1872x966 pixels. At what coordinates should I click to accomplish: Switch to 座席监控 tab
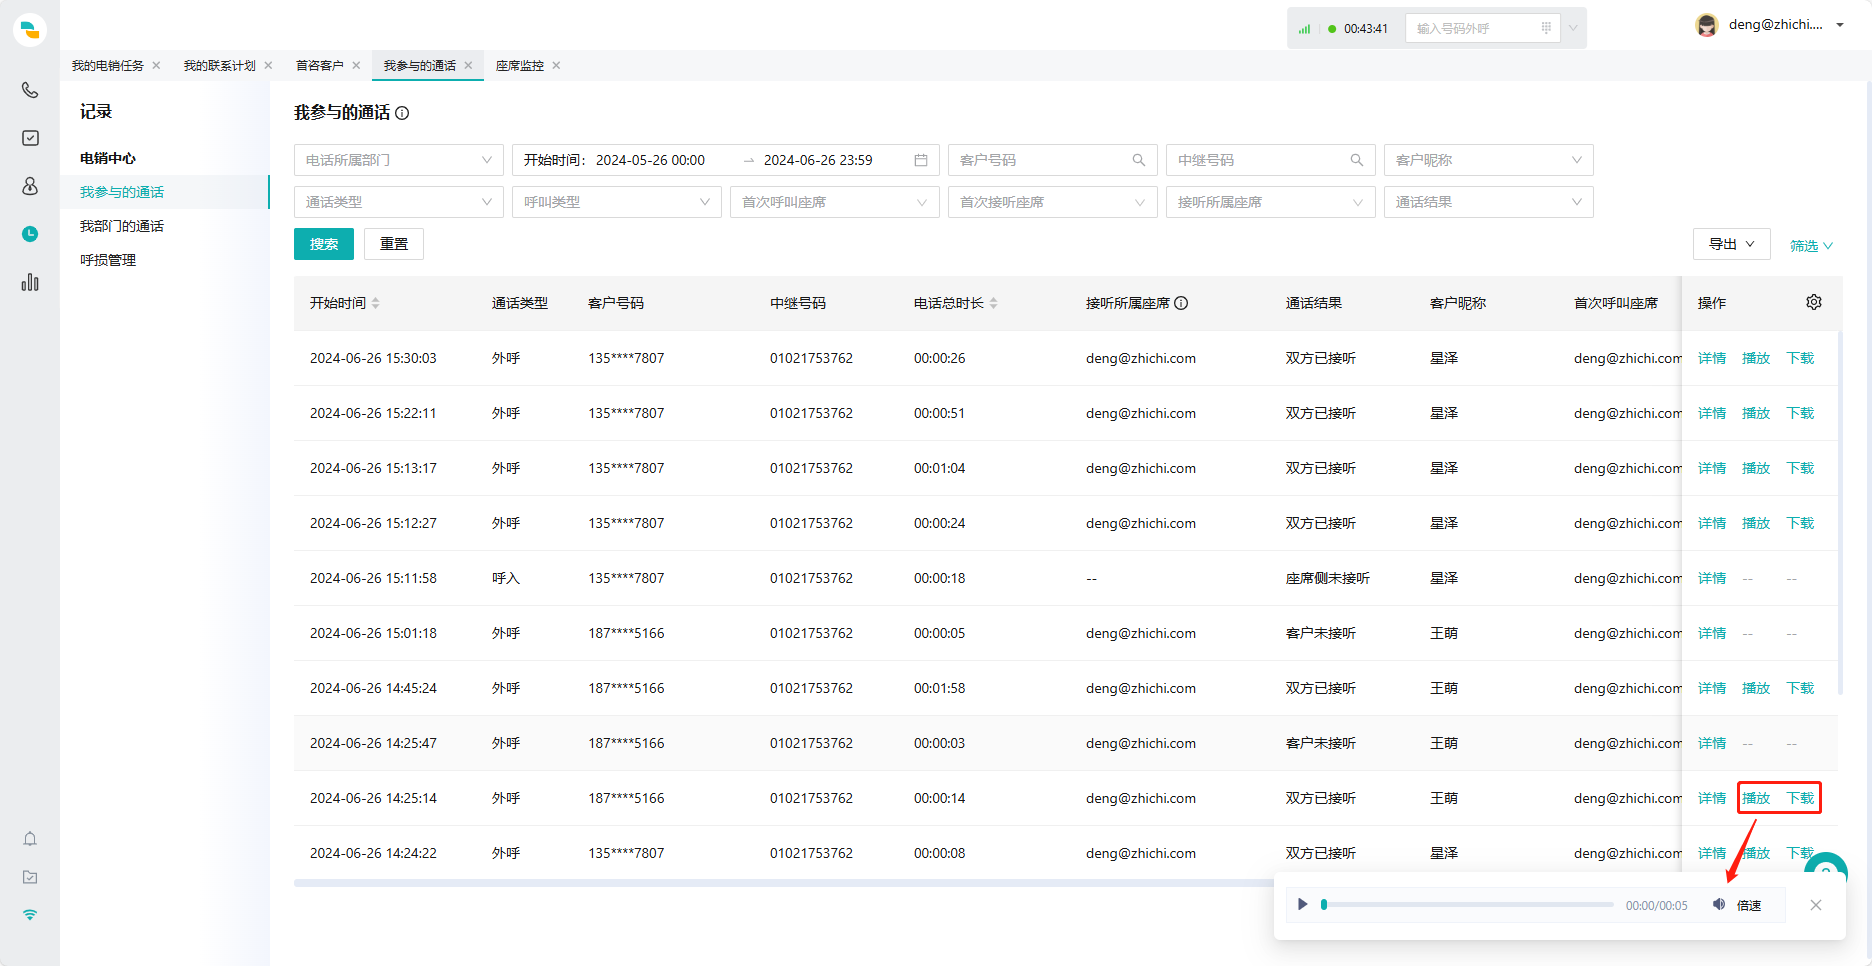[x=520, y=66]
